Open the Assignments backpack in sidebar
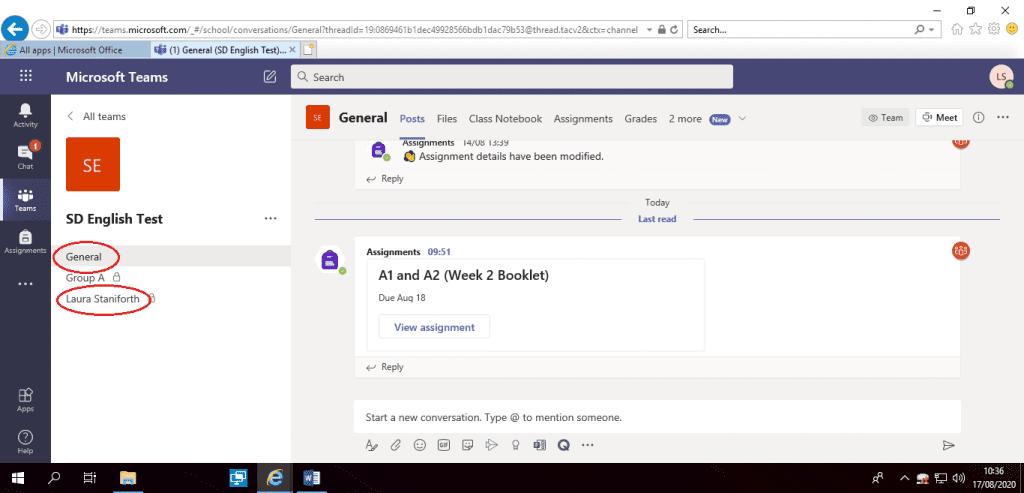The image size is (1024, 493). pos(25,241)
